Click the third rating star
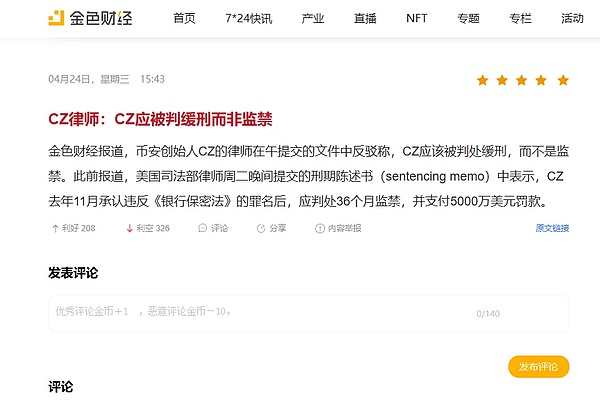Image resolution: width=600 pixels, height=400 pixels. pos(521,80)
